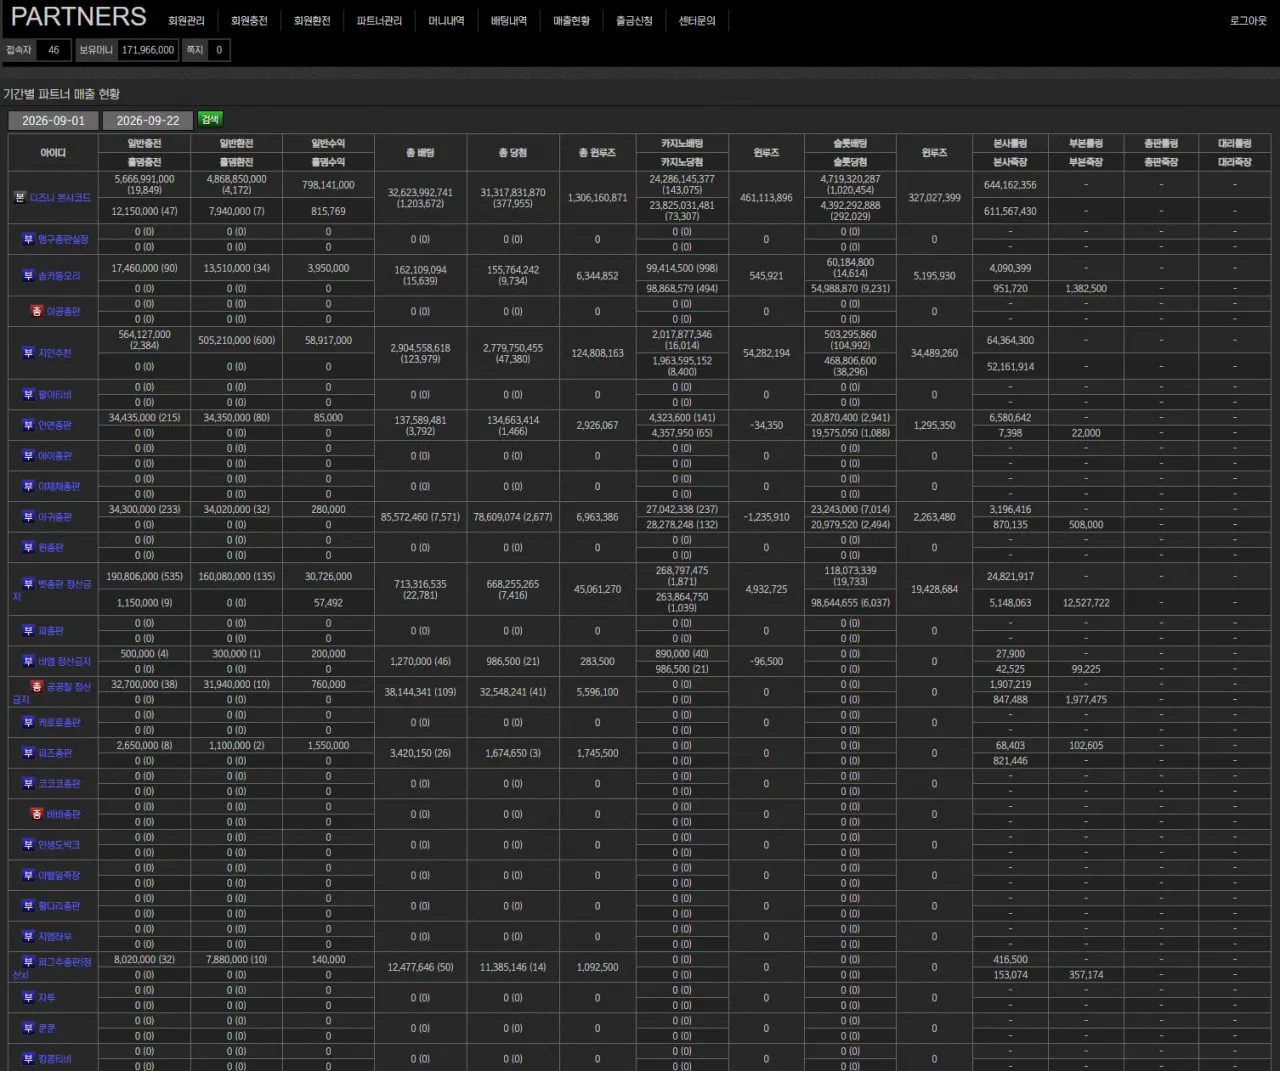Click the 총 배팅 column header
Viewport: 1280px width, 1071px height.
(x=420, y=152)
